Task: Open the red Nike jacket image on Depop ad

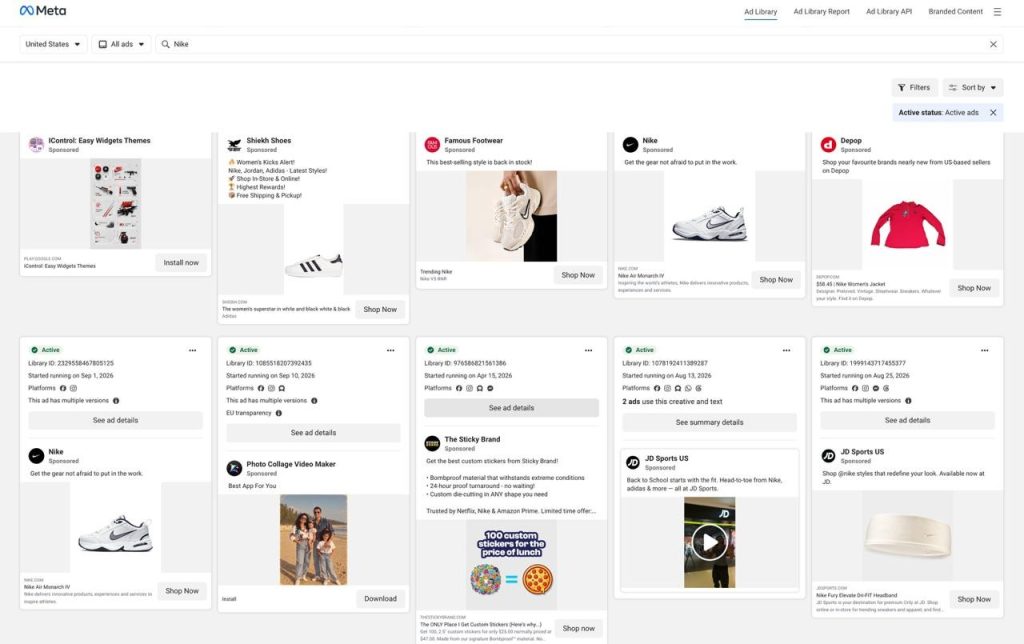Action: click(x=907, y=224)
